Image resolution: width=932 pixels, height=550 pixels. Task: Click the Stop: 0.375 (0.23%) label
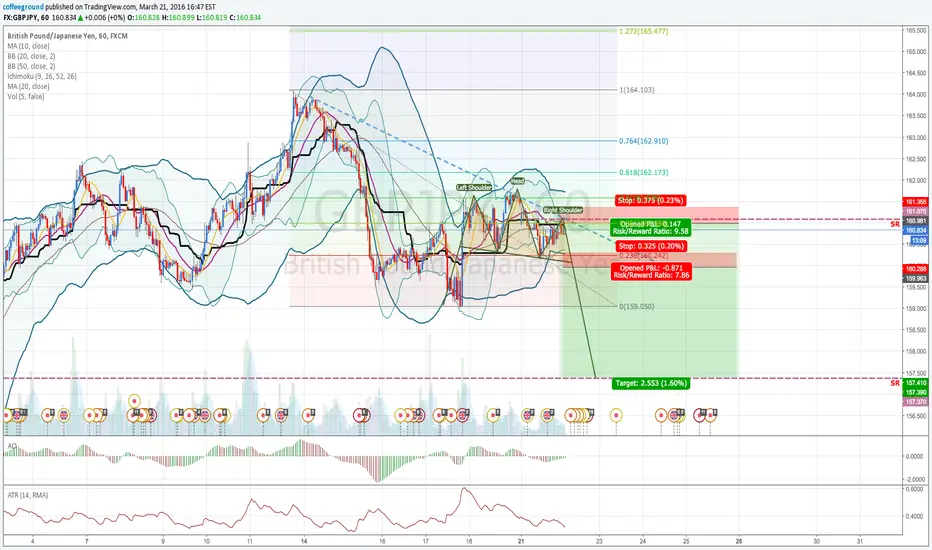click(x=650, y=200)
